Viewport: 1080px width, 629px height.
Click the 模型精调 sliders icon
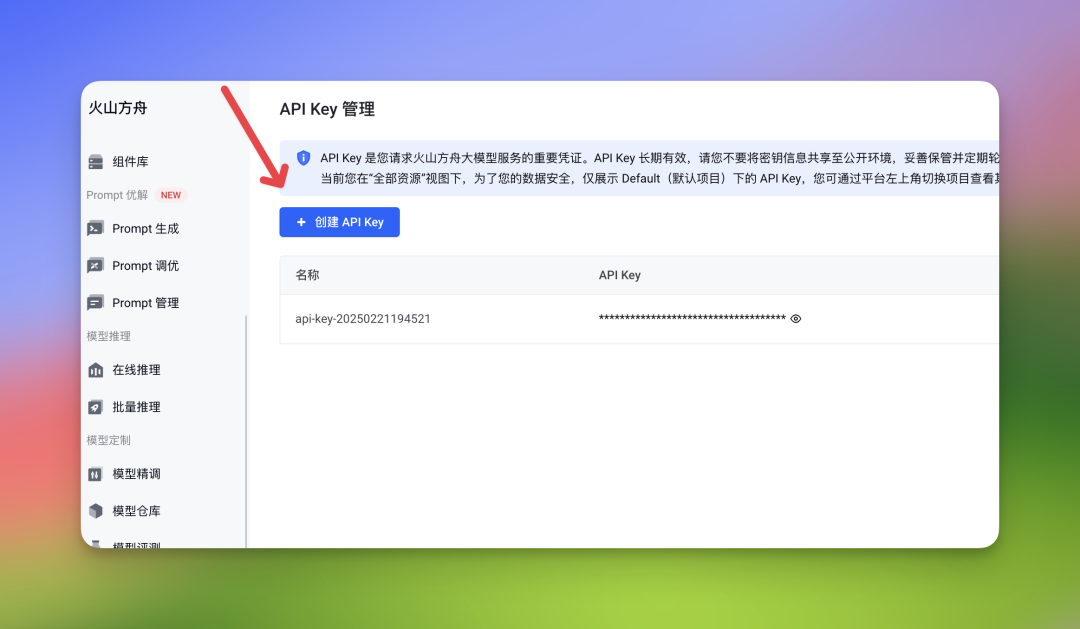[96, 474]
